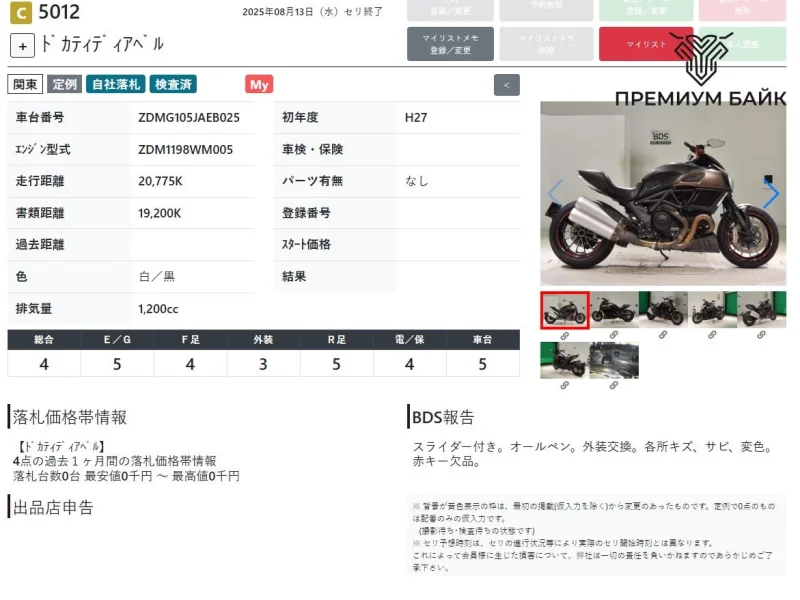Toggle the 検査済 tag

[x=174, y=84]
